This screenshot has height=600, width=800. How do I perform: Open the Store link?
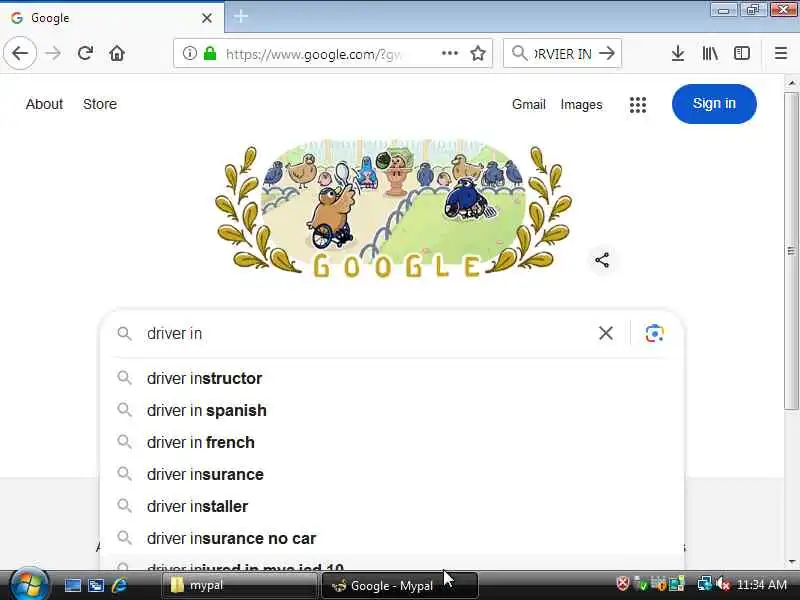coord(100,104)
